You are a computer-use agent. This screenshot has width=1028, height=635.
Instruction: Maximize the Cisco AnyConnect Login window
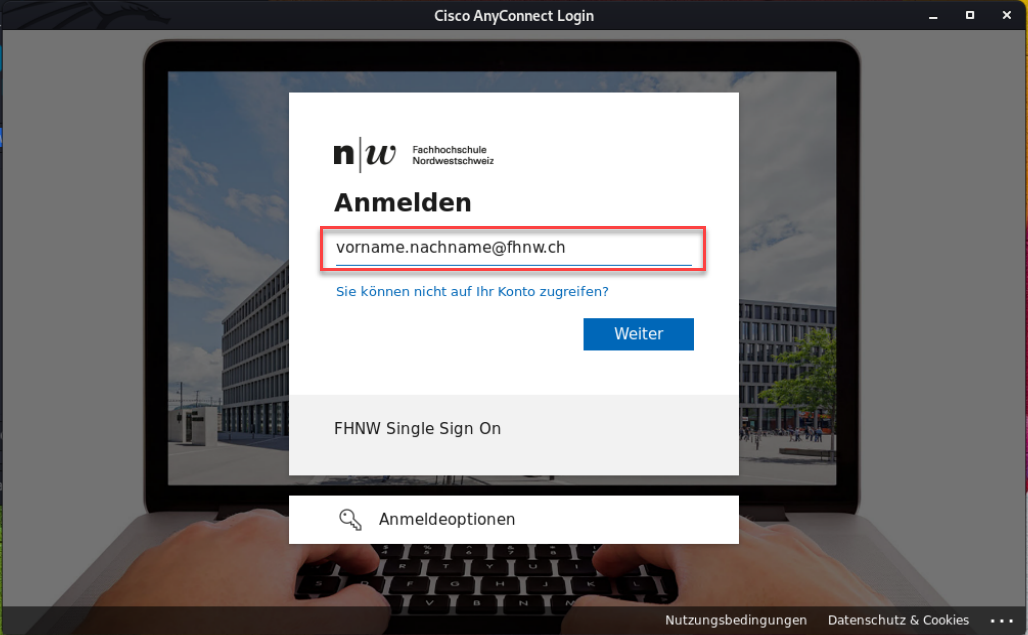pos(970,15)
